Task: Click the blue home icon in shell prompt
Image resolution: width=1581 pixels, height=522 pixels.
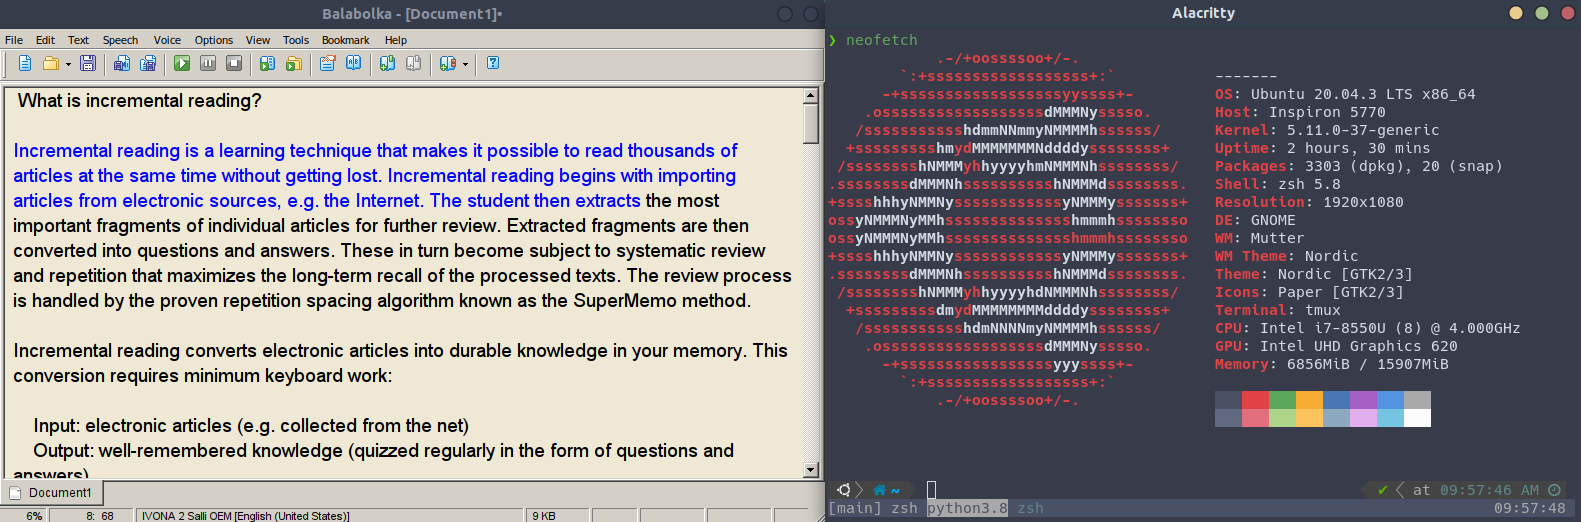Action: 880,490
